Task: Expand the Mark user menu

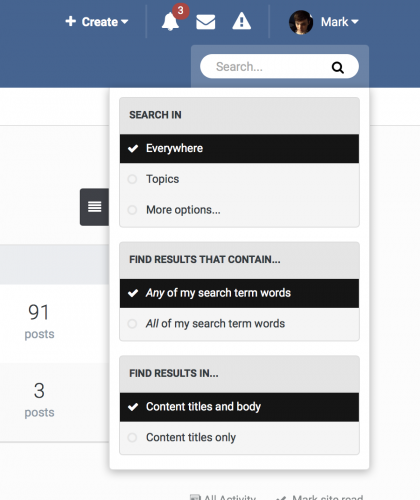Action: pos(339,22)
